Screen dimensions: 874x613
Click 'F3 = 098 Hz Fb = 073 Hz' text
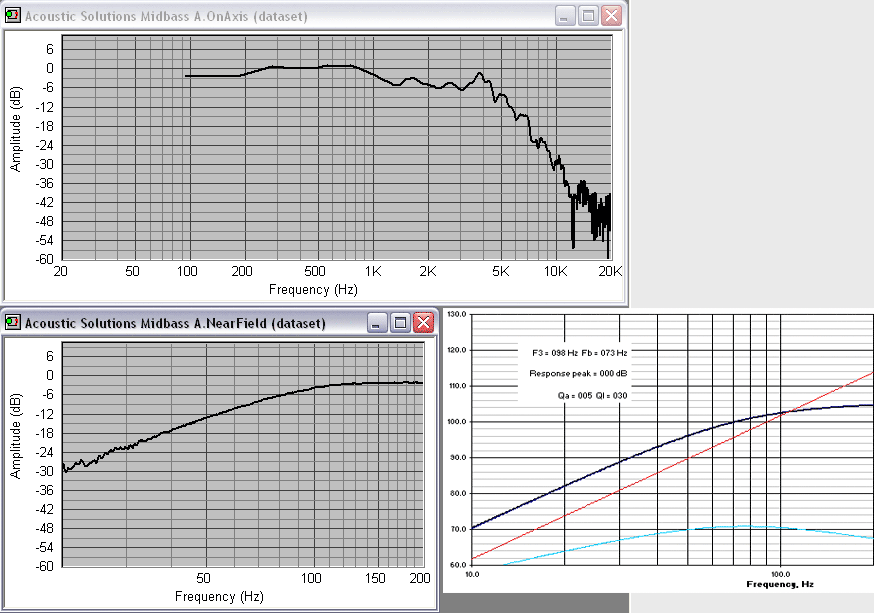coord(580,353)
